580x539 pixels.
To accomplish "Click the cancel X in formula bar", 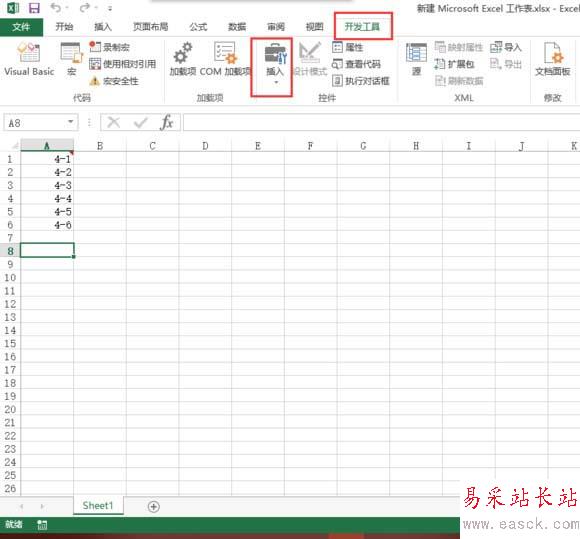I will (x=114, y=122).
